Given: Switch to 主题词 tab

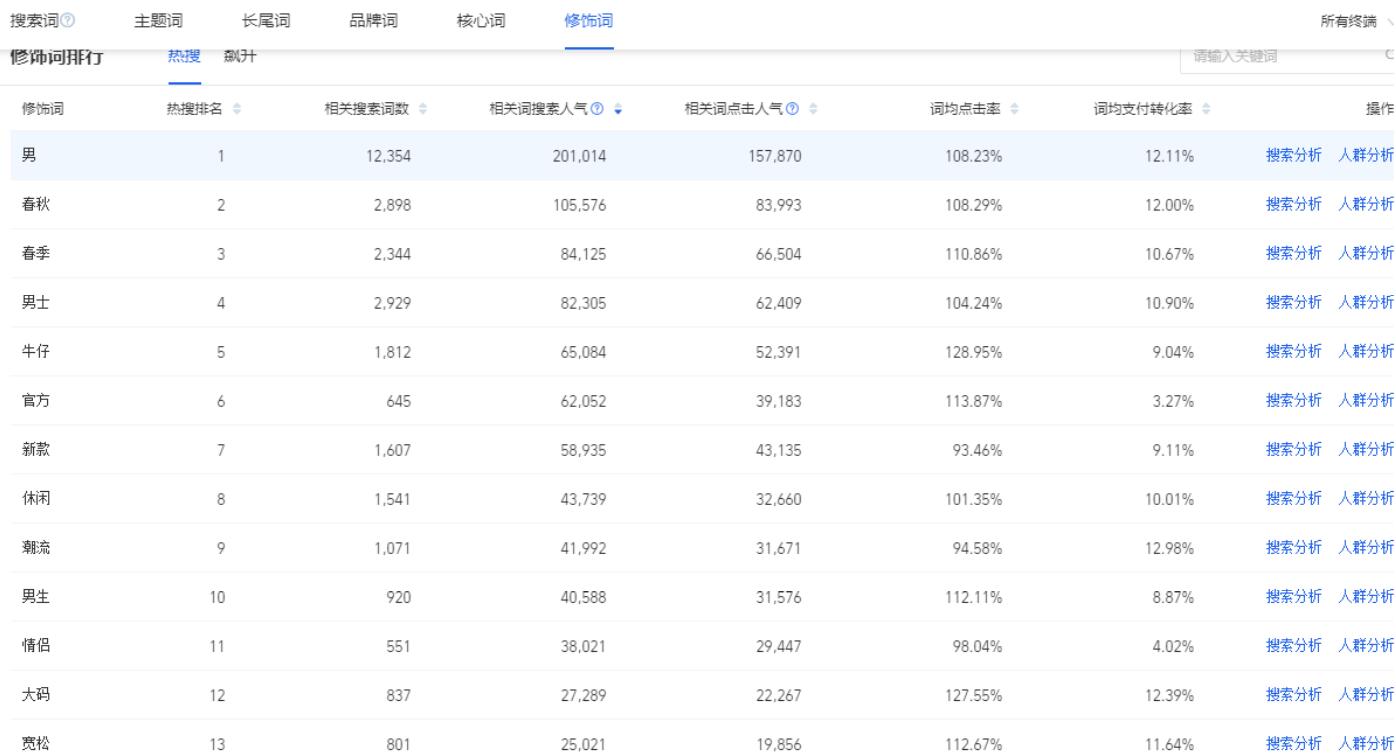Looking at the screenshot, I should (158, 22).
